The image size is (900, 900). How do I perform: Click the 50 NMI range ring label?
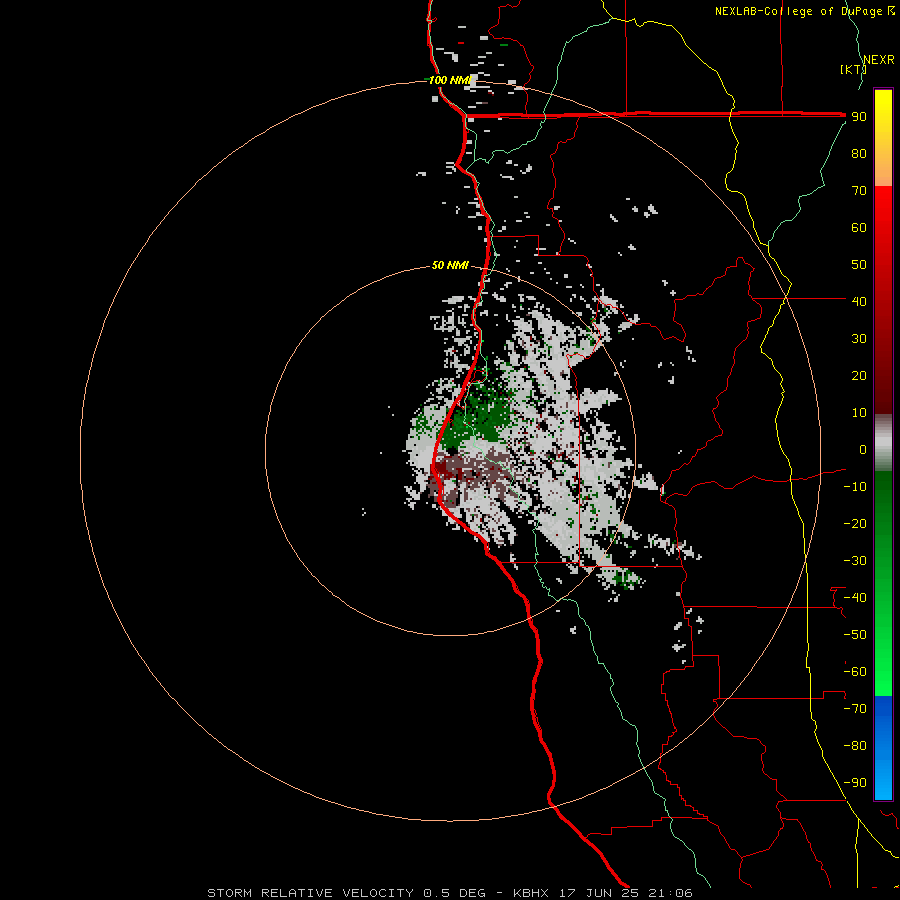pyautogui.click(x=450, y=265)
